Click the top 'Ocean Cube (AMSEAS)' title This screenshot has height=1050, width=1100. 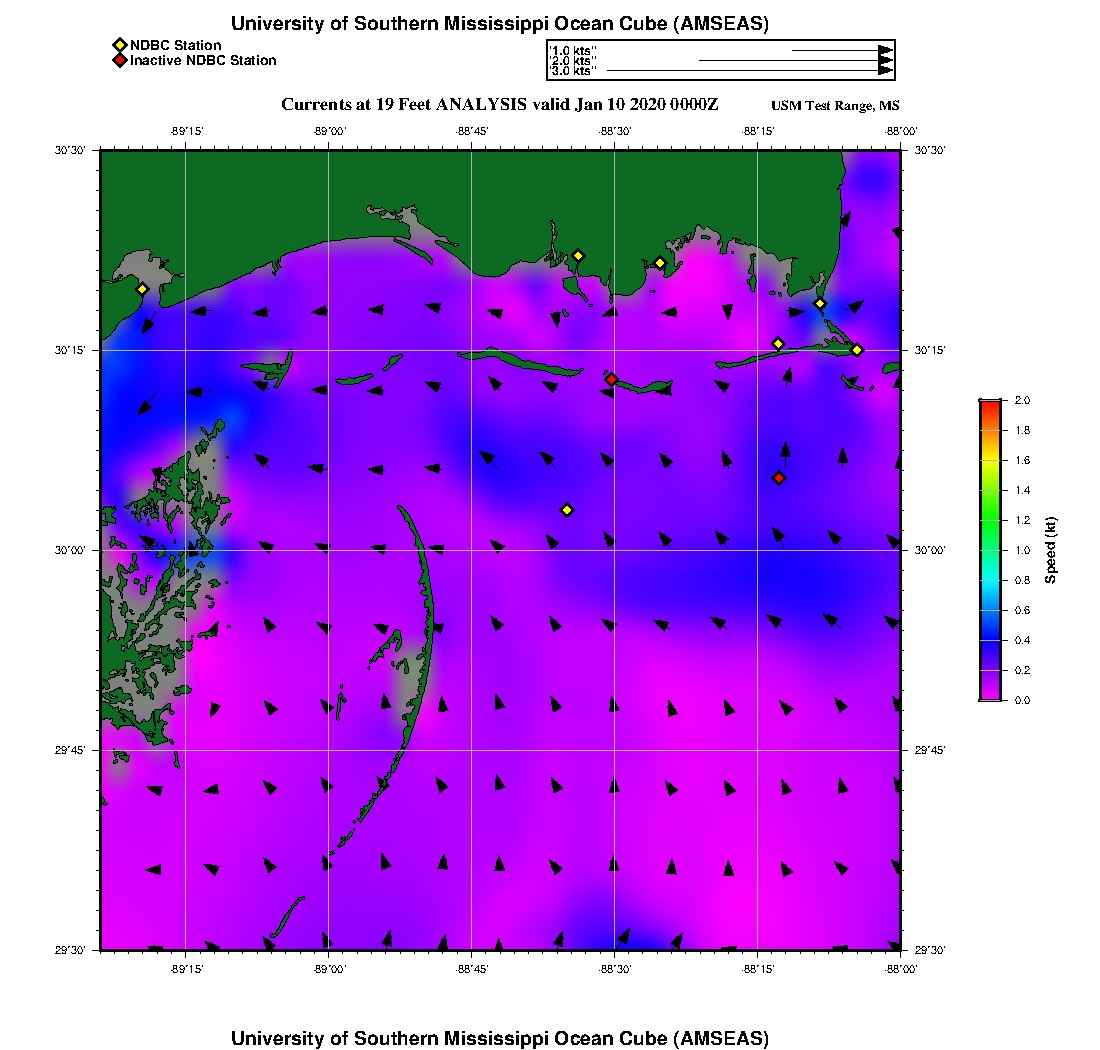(500, 24)
